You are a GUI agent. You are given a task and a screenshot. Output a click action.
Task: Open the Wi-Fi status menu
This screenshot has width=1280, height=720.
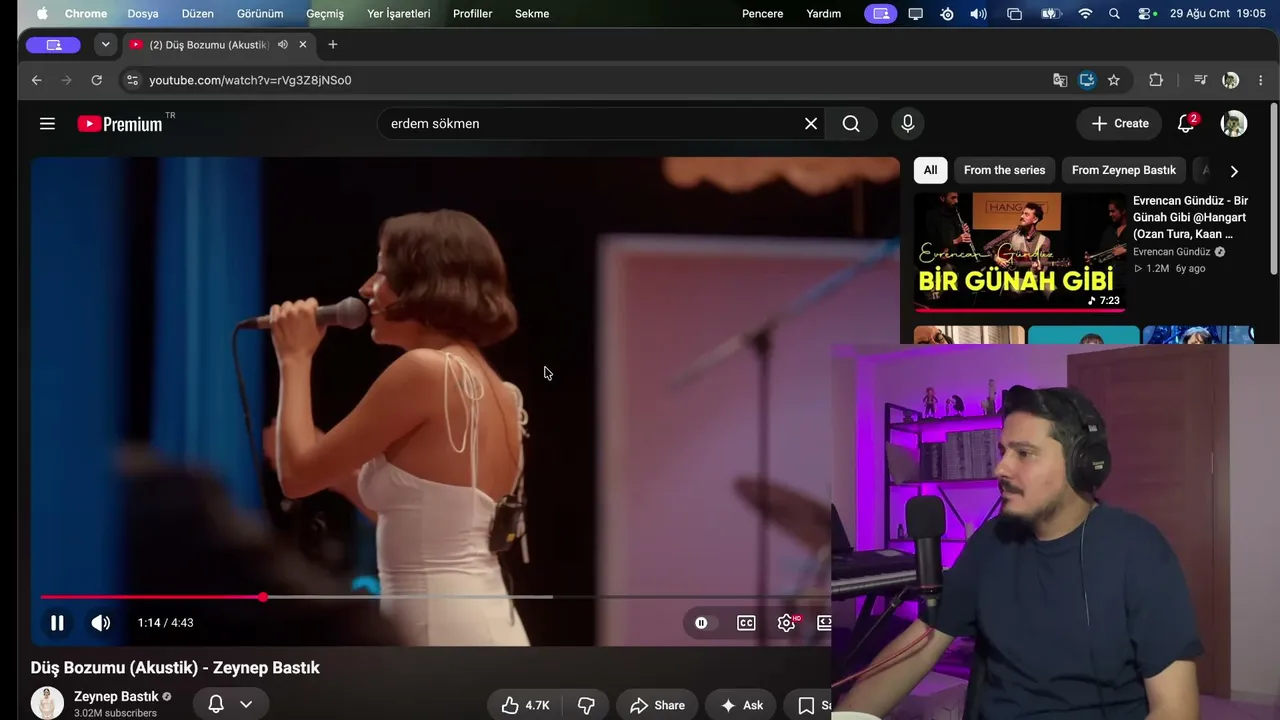click(1085, 14)
